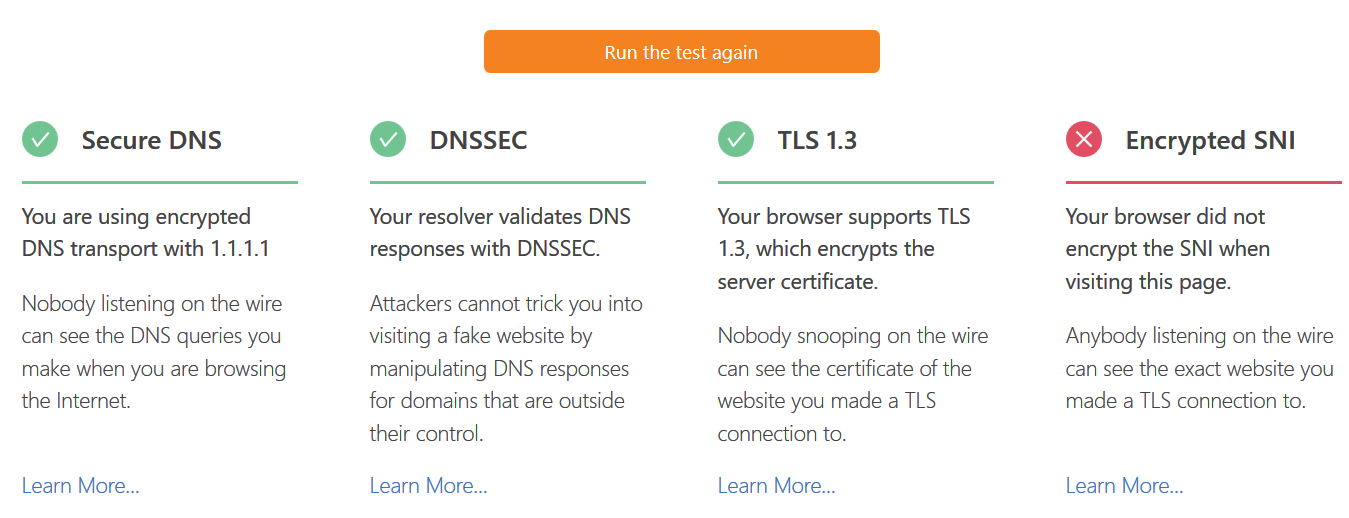Click the 'Nobody listening on the wire' paragraph
1349x518 pixels.
(154, 352)
